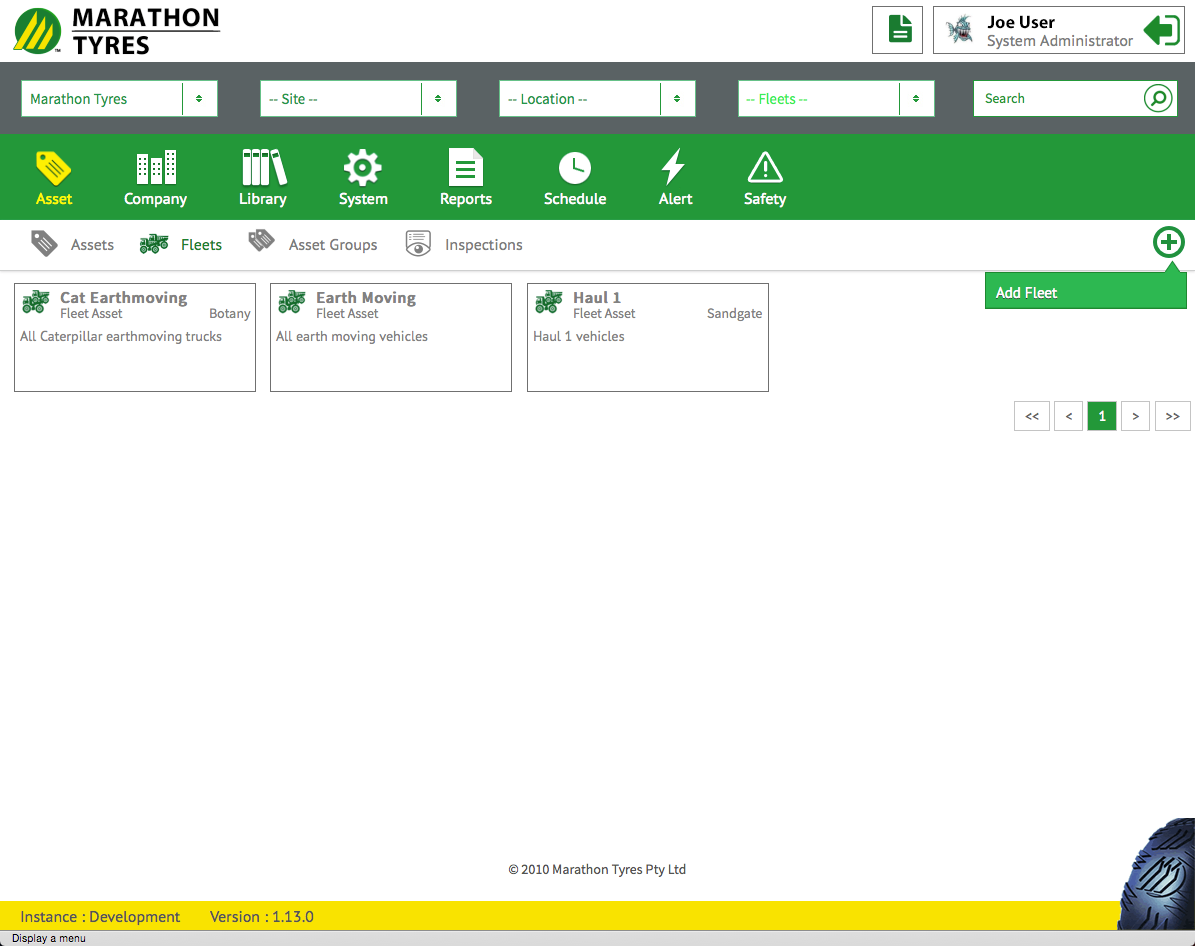This screenshot has width=1195, height=946.
Task: Open the Schedule clock icon
Action: pos(574,168)
